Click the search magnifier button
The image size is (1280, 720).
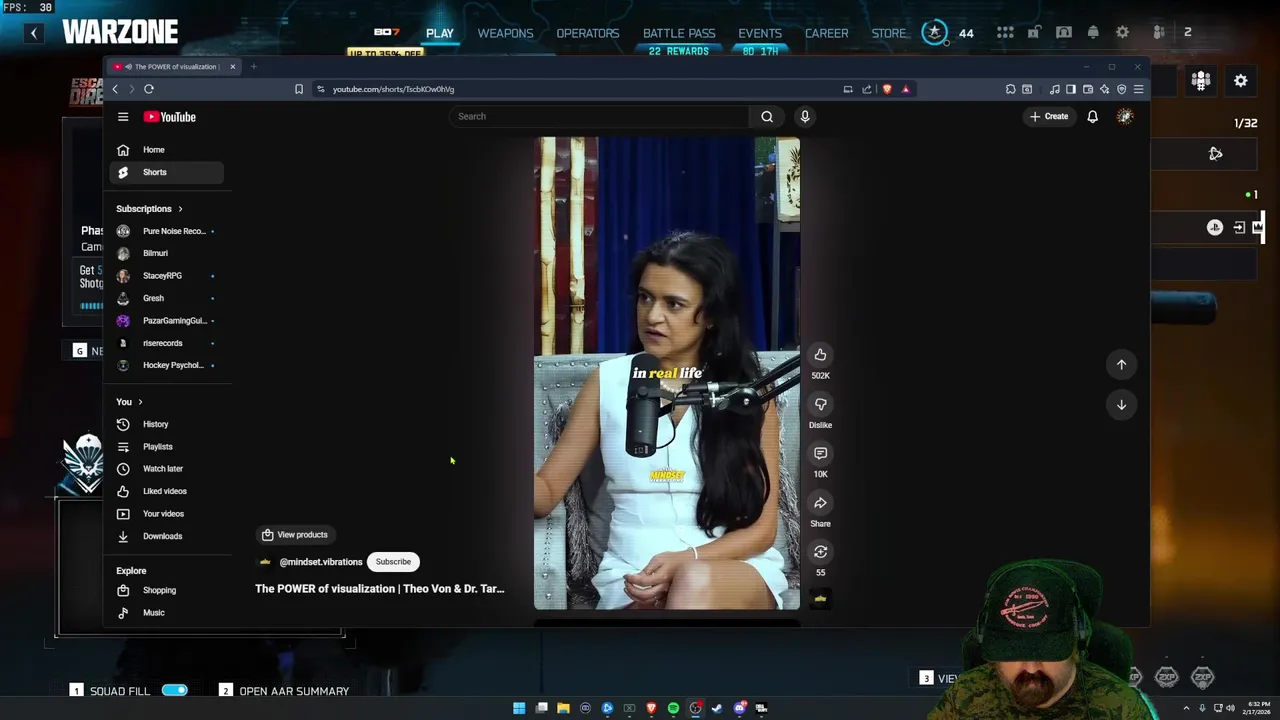tap(767, 117)
